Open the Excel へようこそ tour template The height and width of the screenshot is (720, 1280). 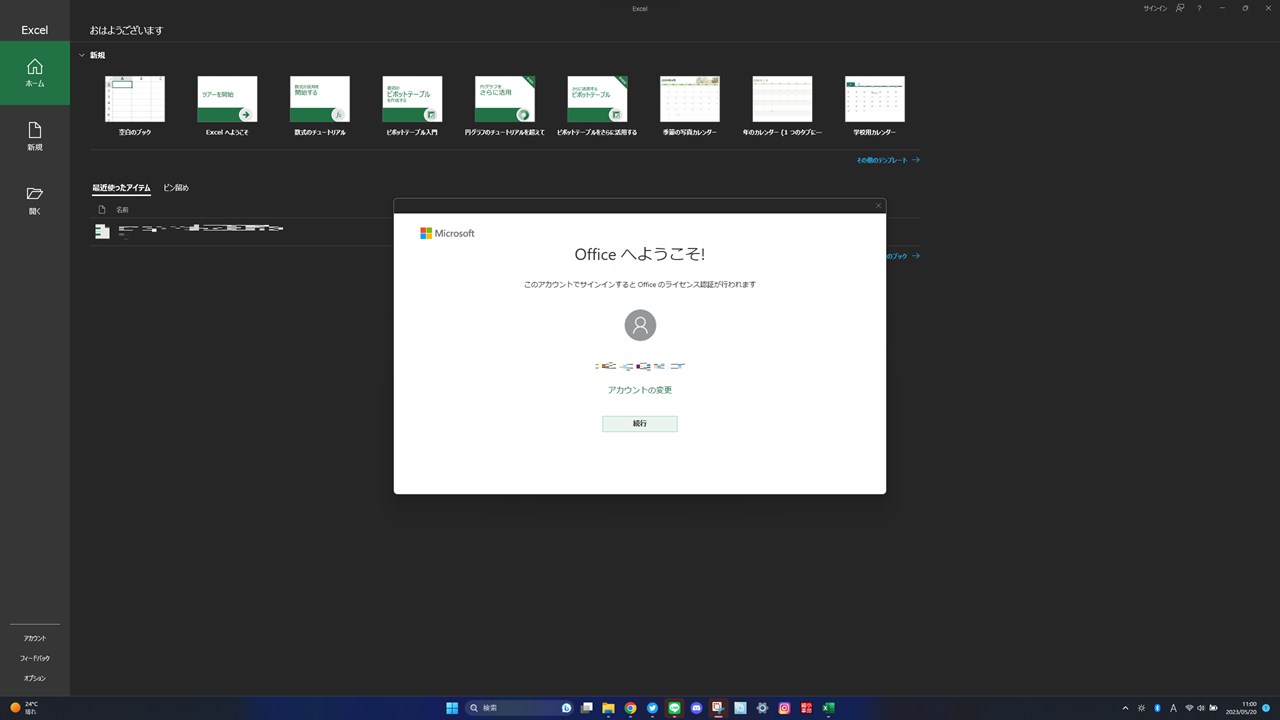pos(227,106)
